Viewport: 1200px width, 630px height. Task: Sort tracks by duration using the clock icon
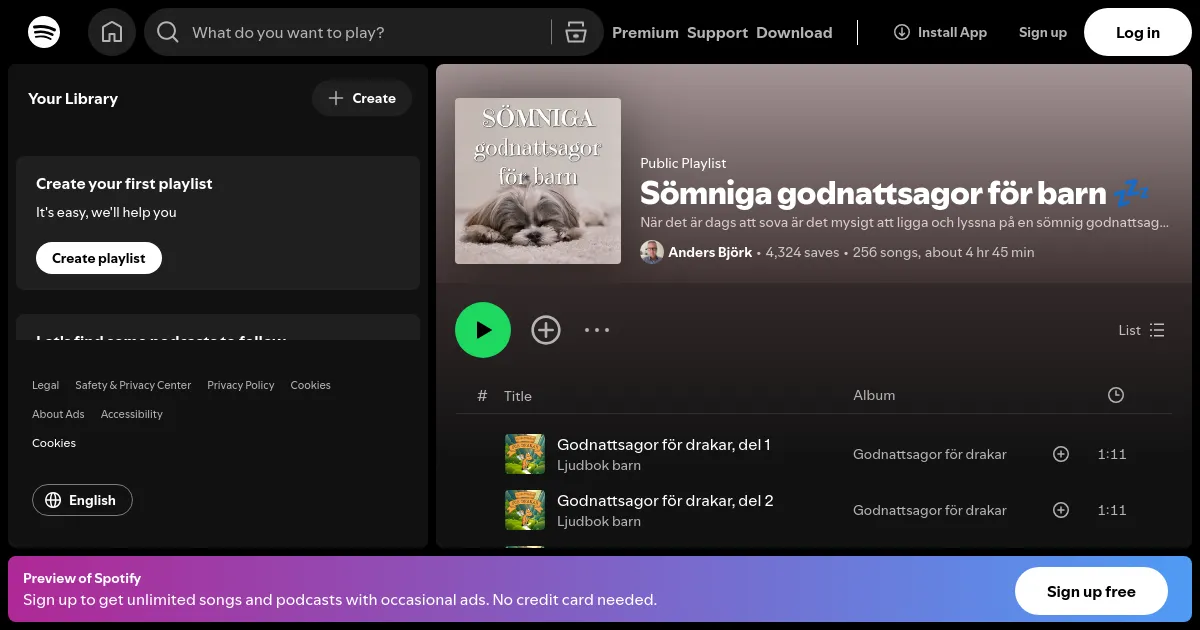pyautogui.click(x=1116, y=395)
